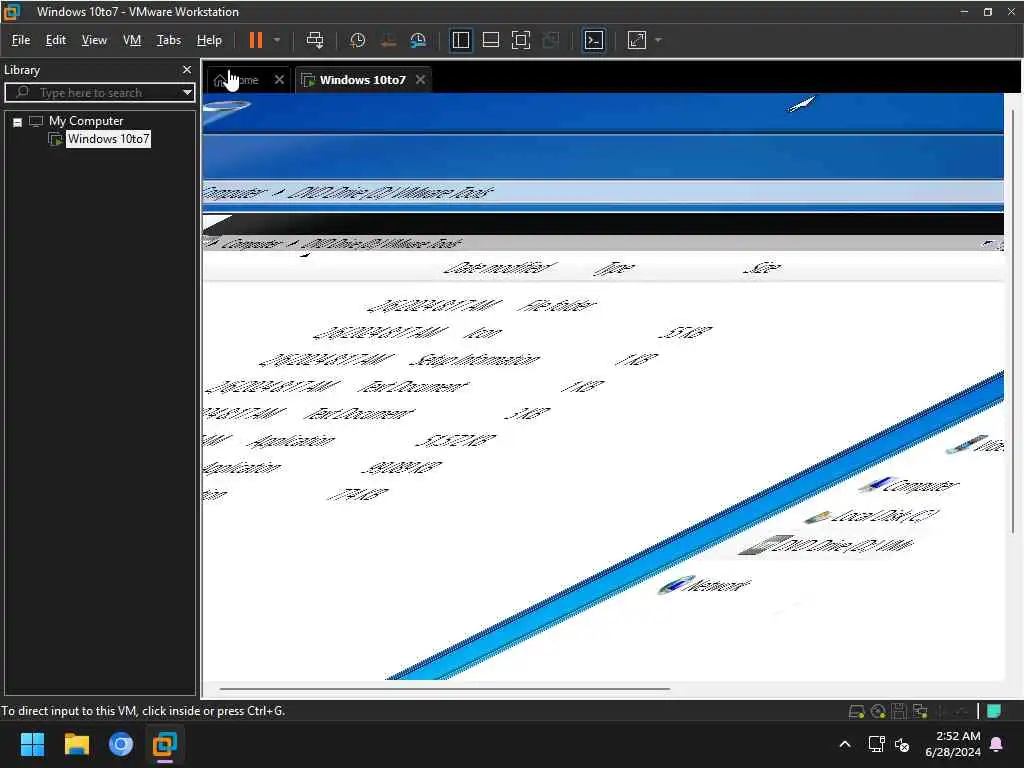Open the Edit menu
The height and width of the screenshot is (768, 1024).
pyautogui.click(x=56, y=40)
